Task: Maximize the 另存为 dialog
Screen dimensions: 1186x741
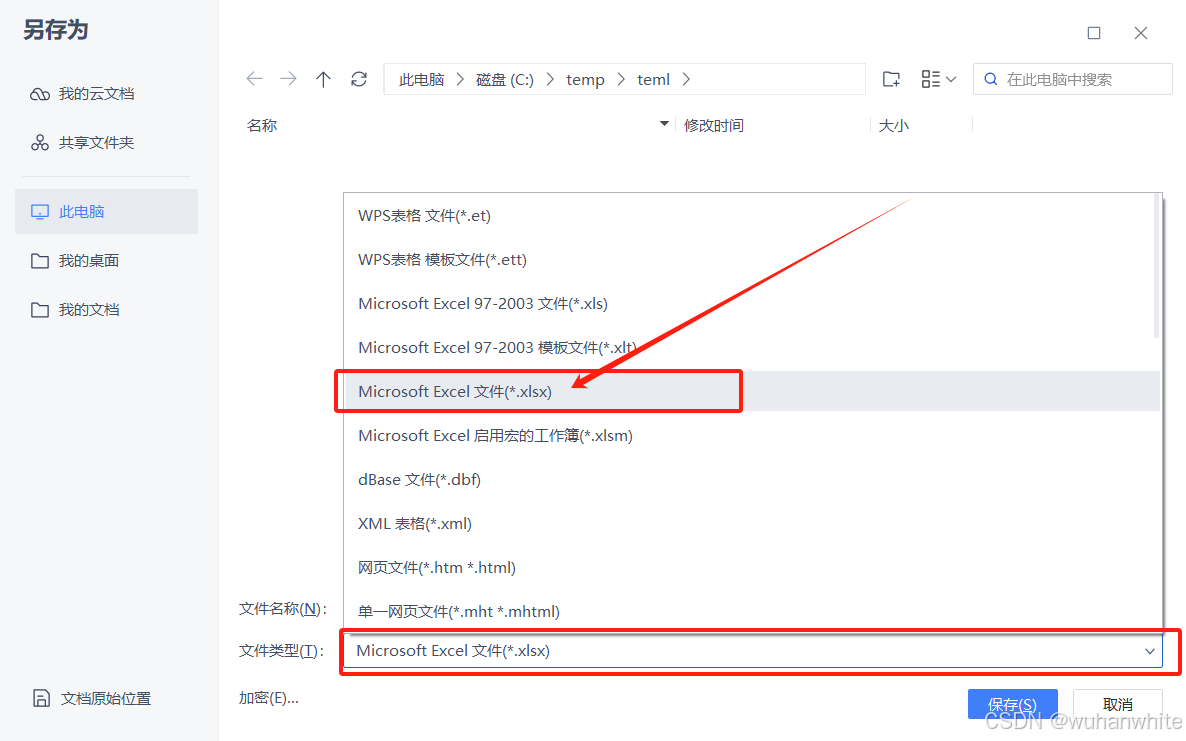Action: 1094,33
